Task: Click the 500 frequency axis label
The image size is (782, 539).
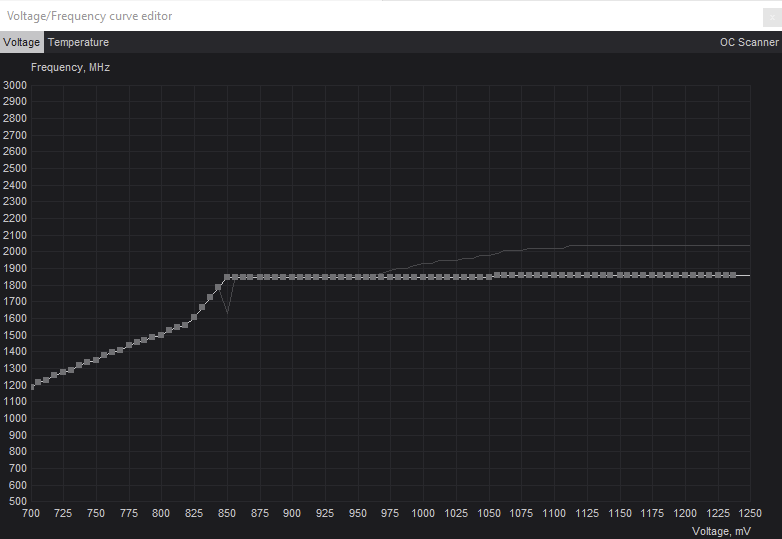Action: 17,502
